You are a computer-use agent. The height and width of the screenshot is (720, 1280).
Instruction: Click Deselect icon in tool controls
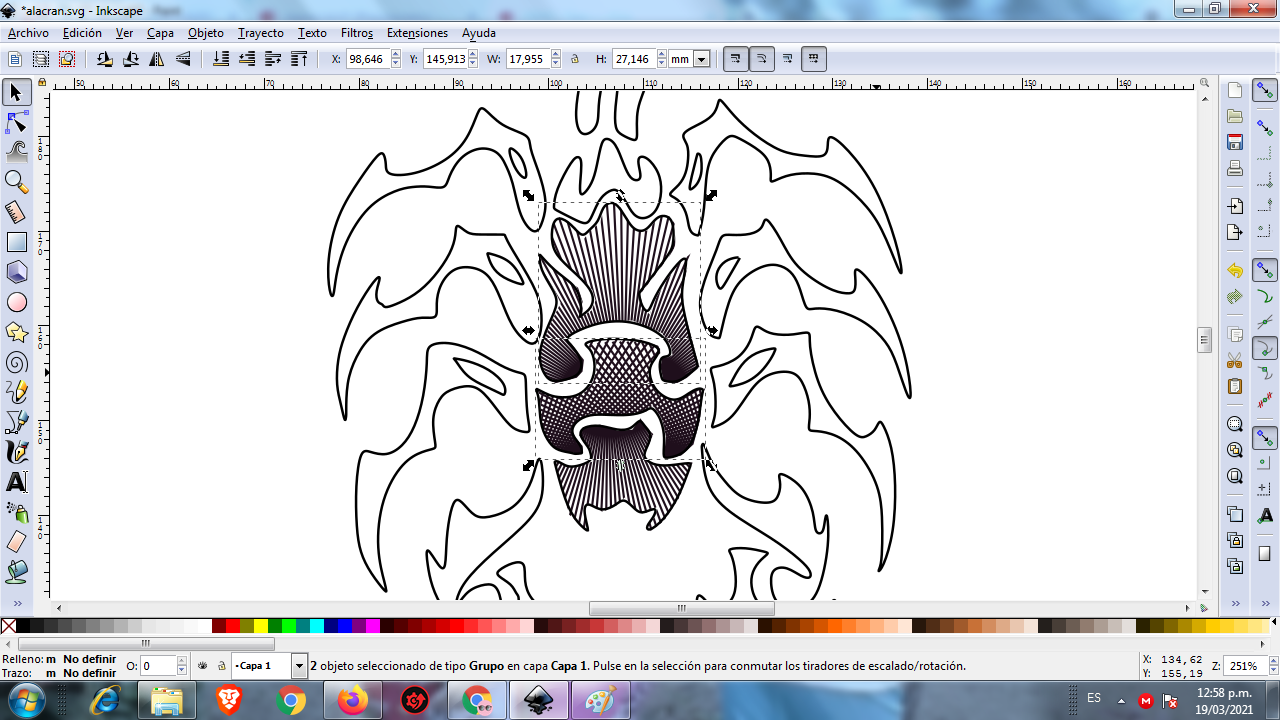(67, 59)
